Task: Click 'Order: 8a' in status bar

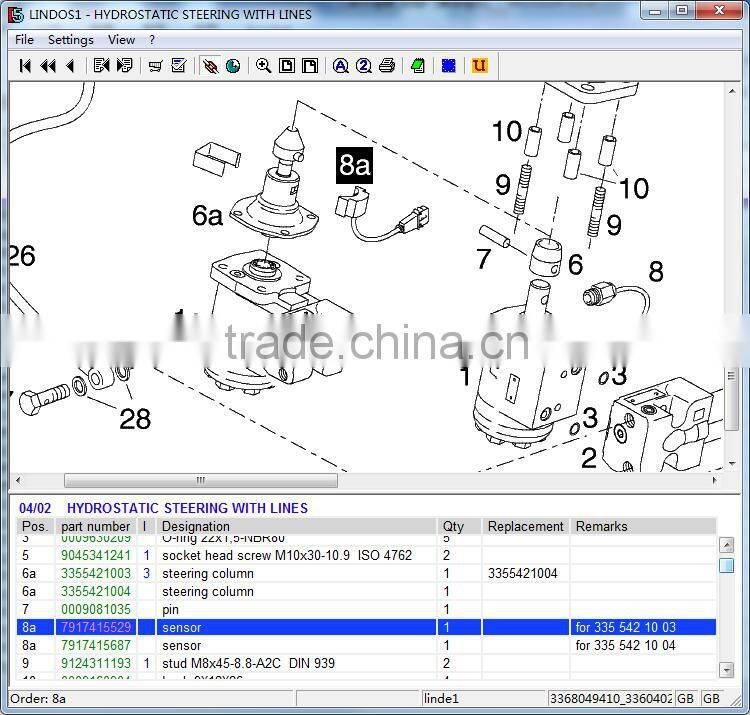Action: [x=38, y=699]
